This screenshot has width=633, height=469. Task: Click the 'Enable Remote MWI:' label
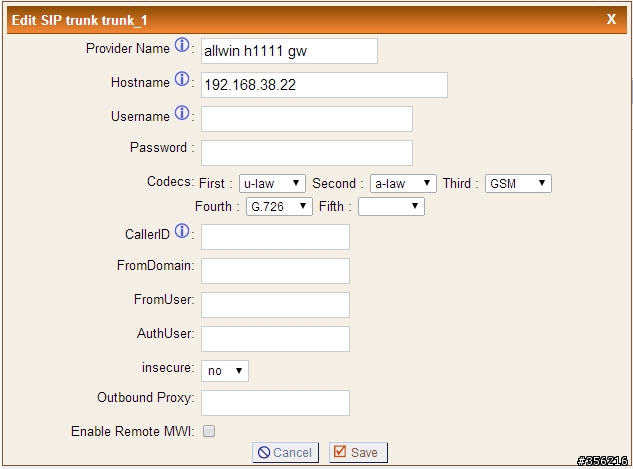click(132, 431)
